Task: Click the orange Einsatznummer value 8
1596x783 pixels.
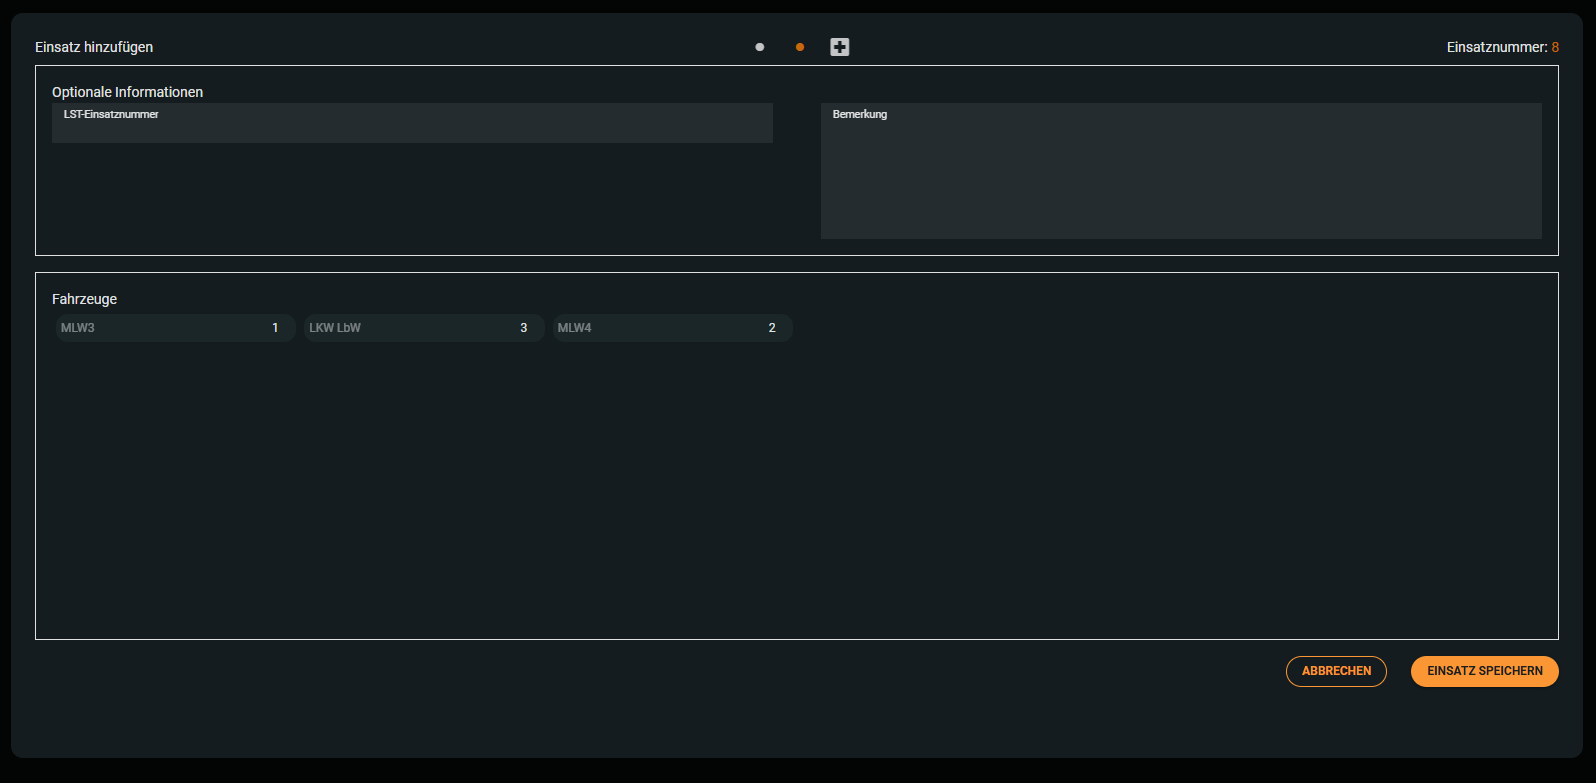Action: (1555, 47)
